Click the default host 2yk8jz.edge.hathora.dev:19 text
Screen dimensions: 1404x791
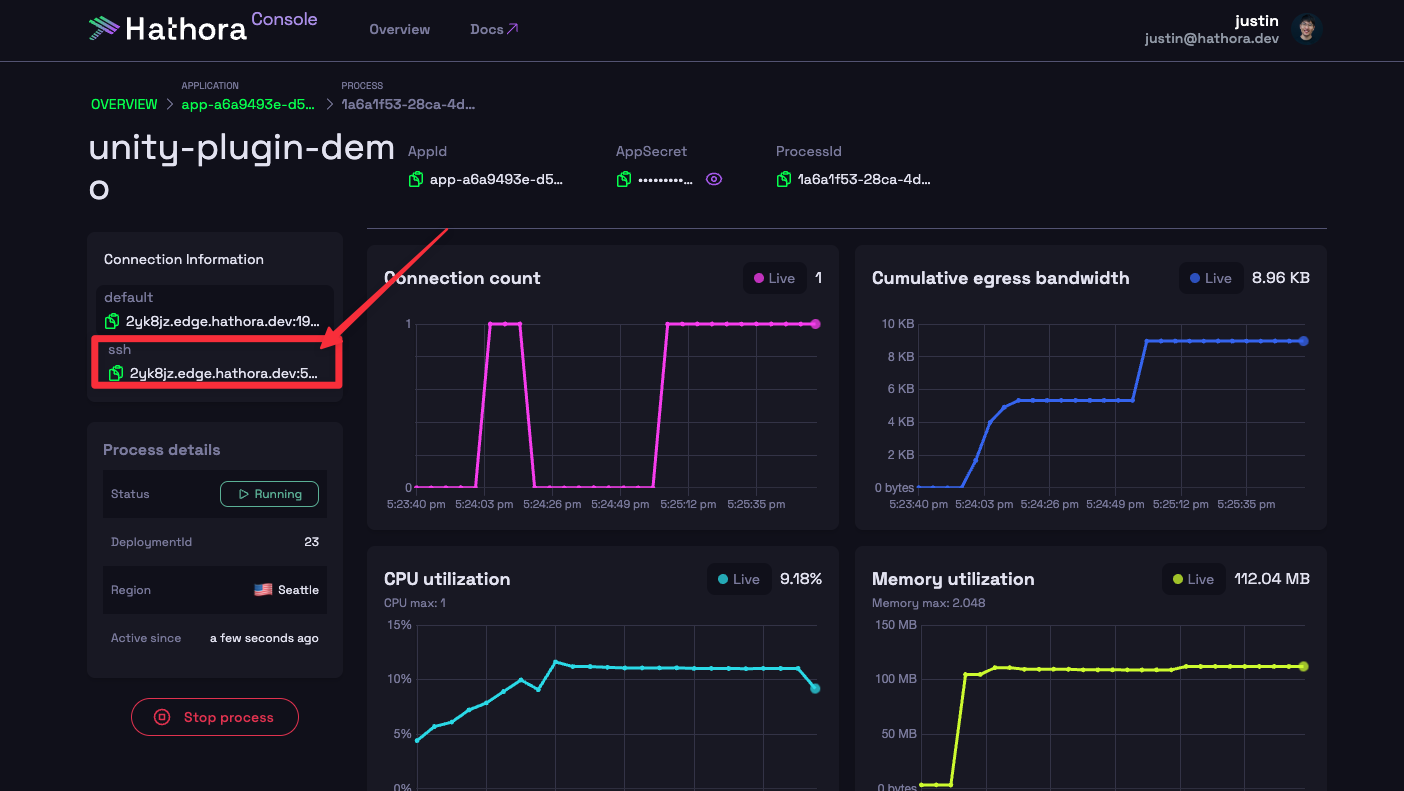point(223,322)
